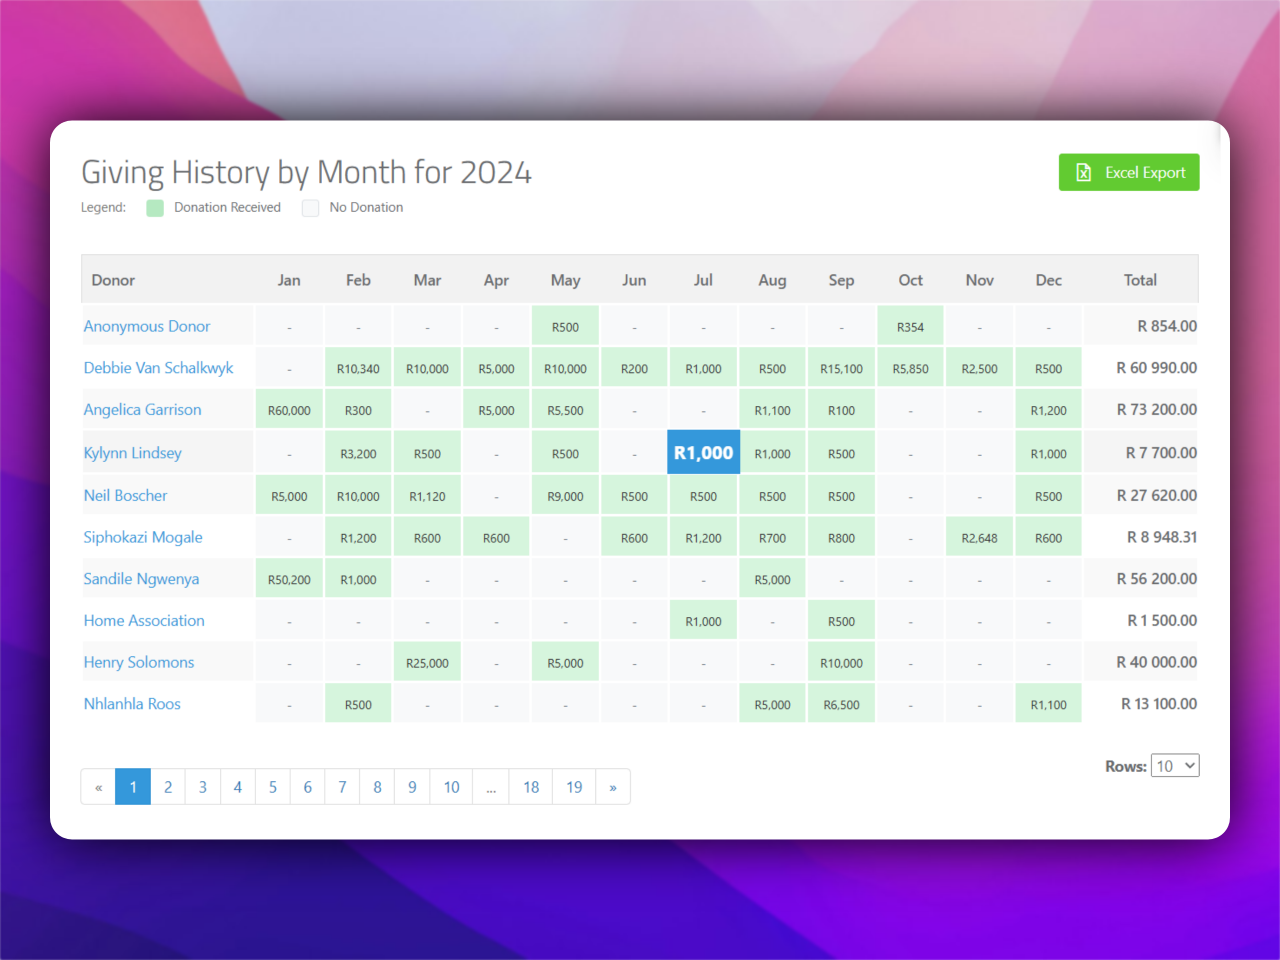Click the R 60 990.00 total
This screenshot has height=960, width=1280.
1156,368
